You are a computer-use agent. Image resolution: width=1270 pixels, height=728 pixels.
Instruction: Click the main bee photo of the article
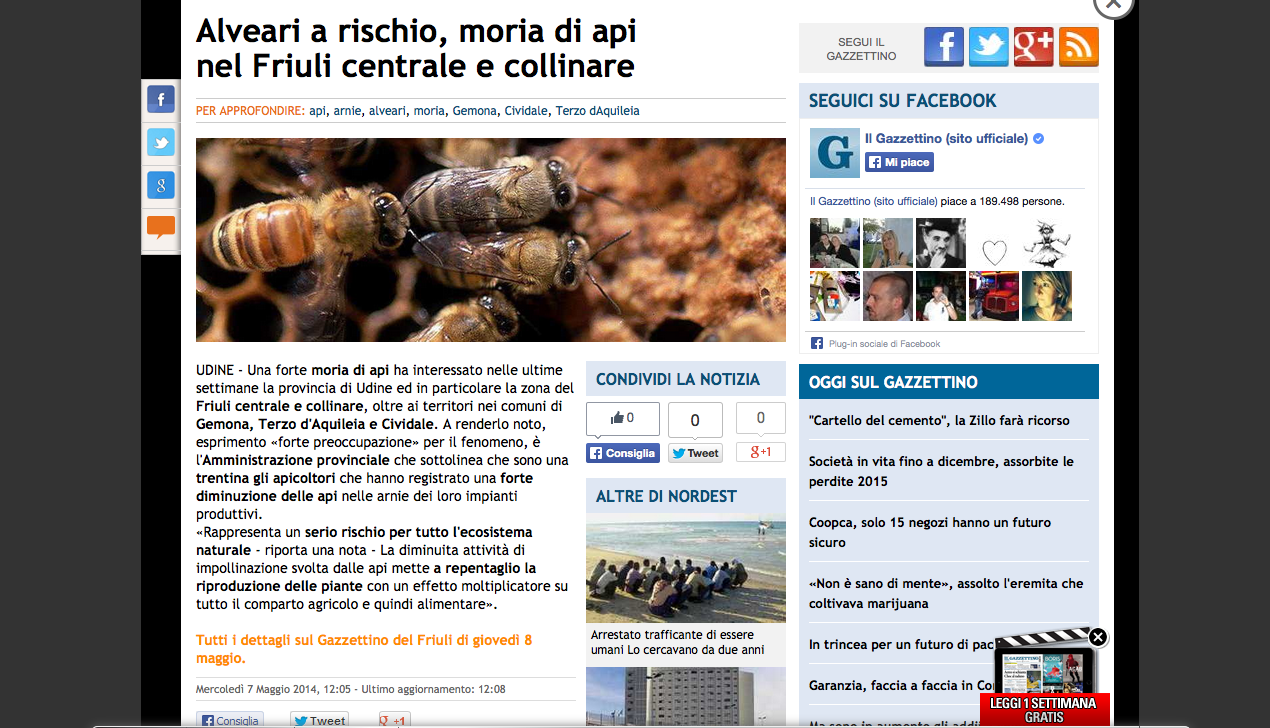[491, 240]
